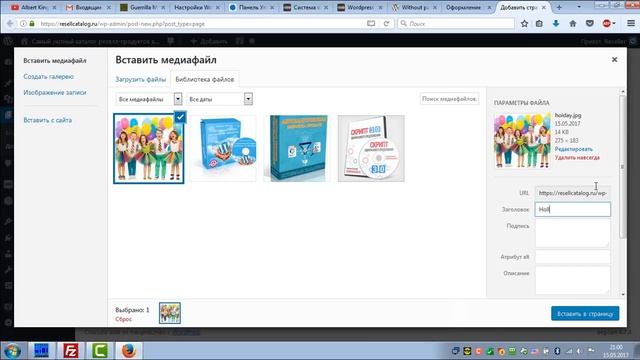
Task: Select the holiday children thumbnail
Action: tap(149, 149)
